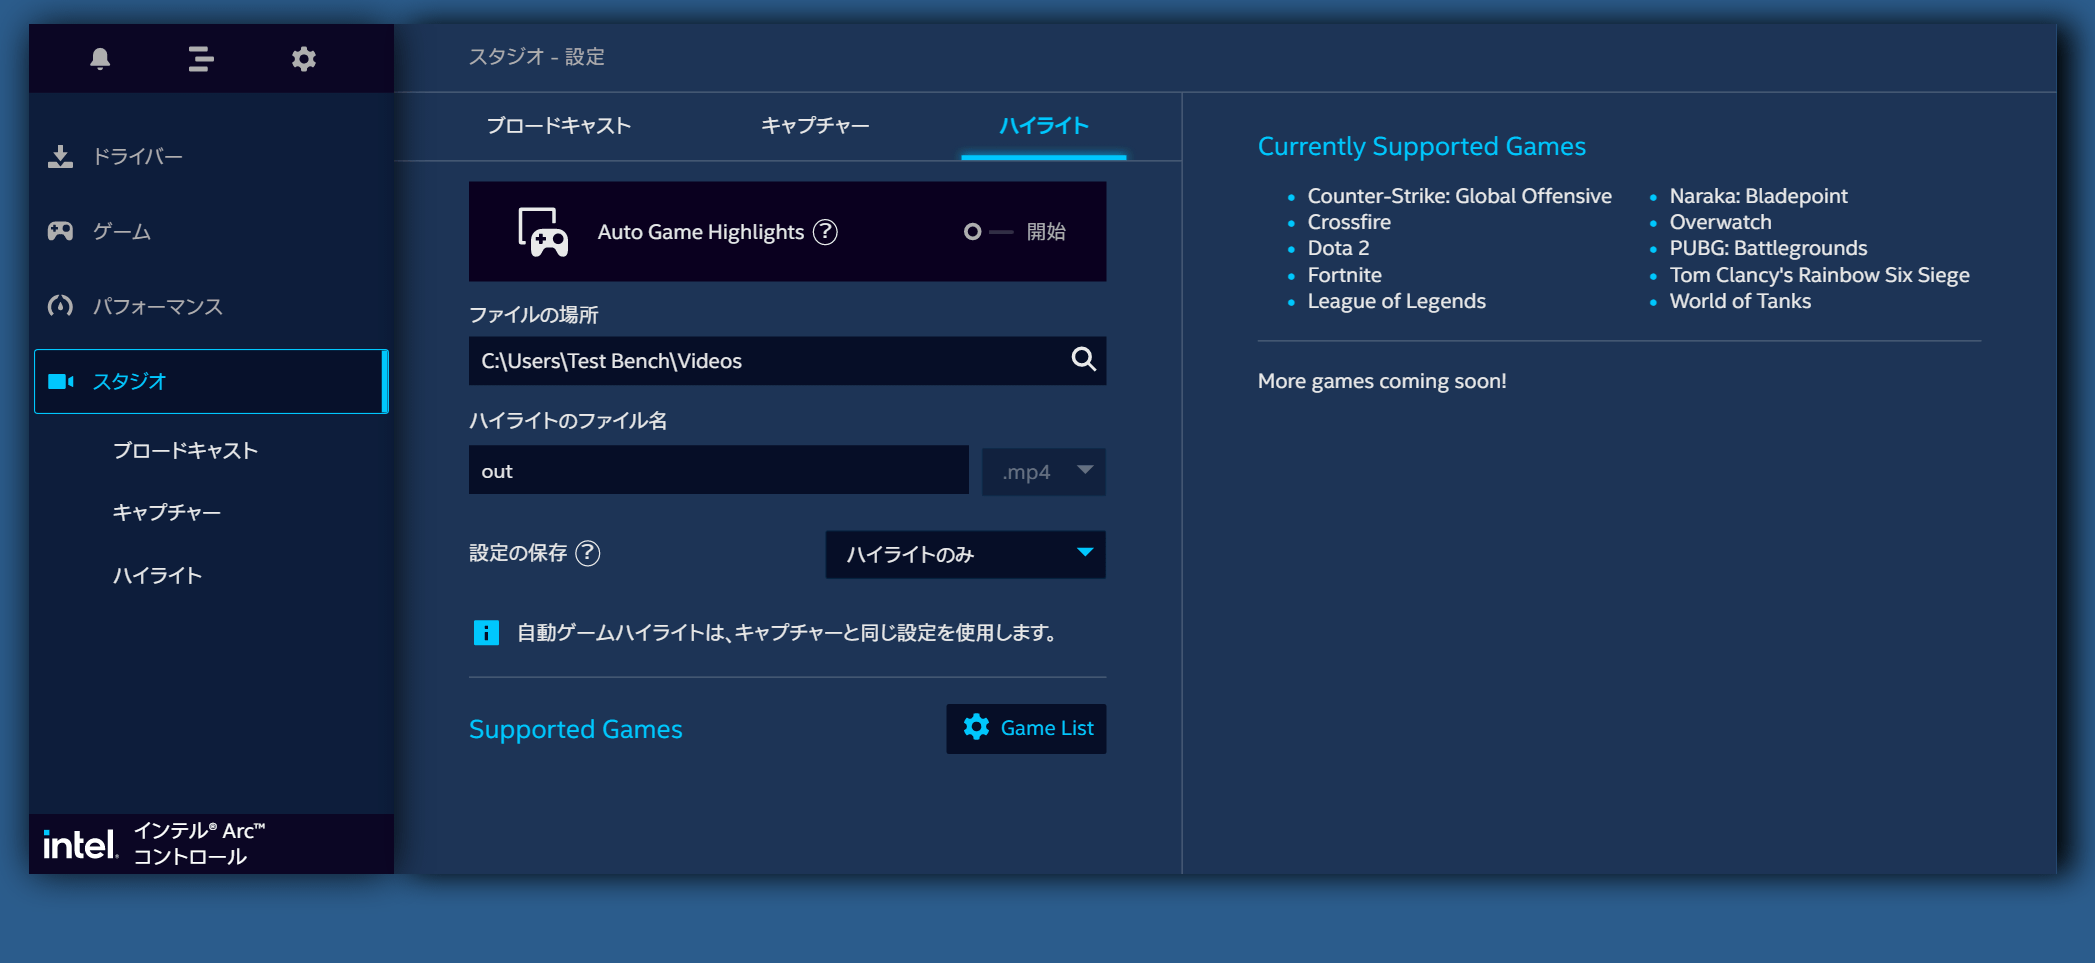Image resolution: width=2095 pixels, height=963 pixels.
Task: Click 'Dota 2' in supported games
Action: coord(1338,248)
